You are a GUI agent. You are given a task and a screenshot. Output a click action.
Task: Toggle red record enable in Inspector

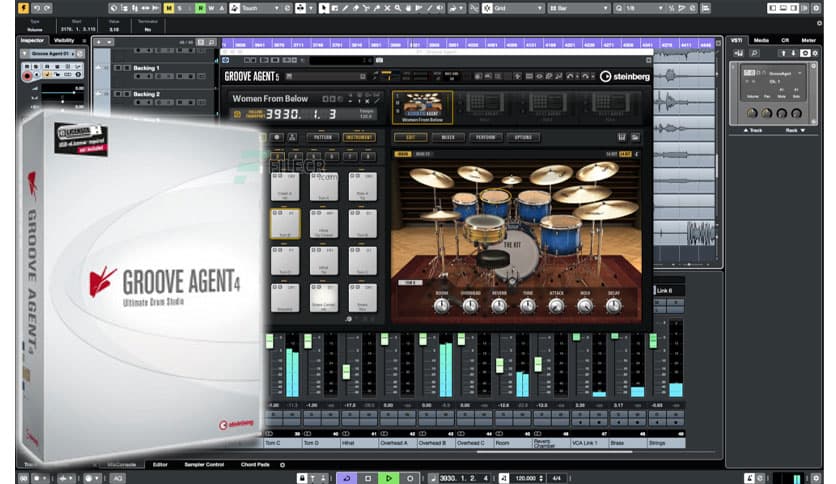(27, 76)
